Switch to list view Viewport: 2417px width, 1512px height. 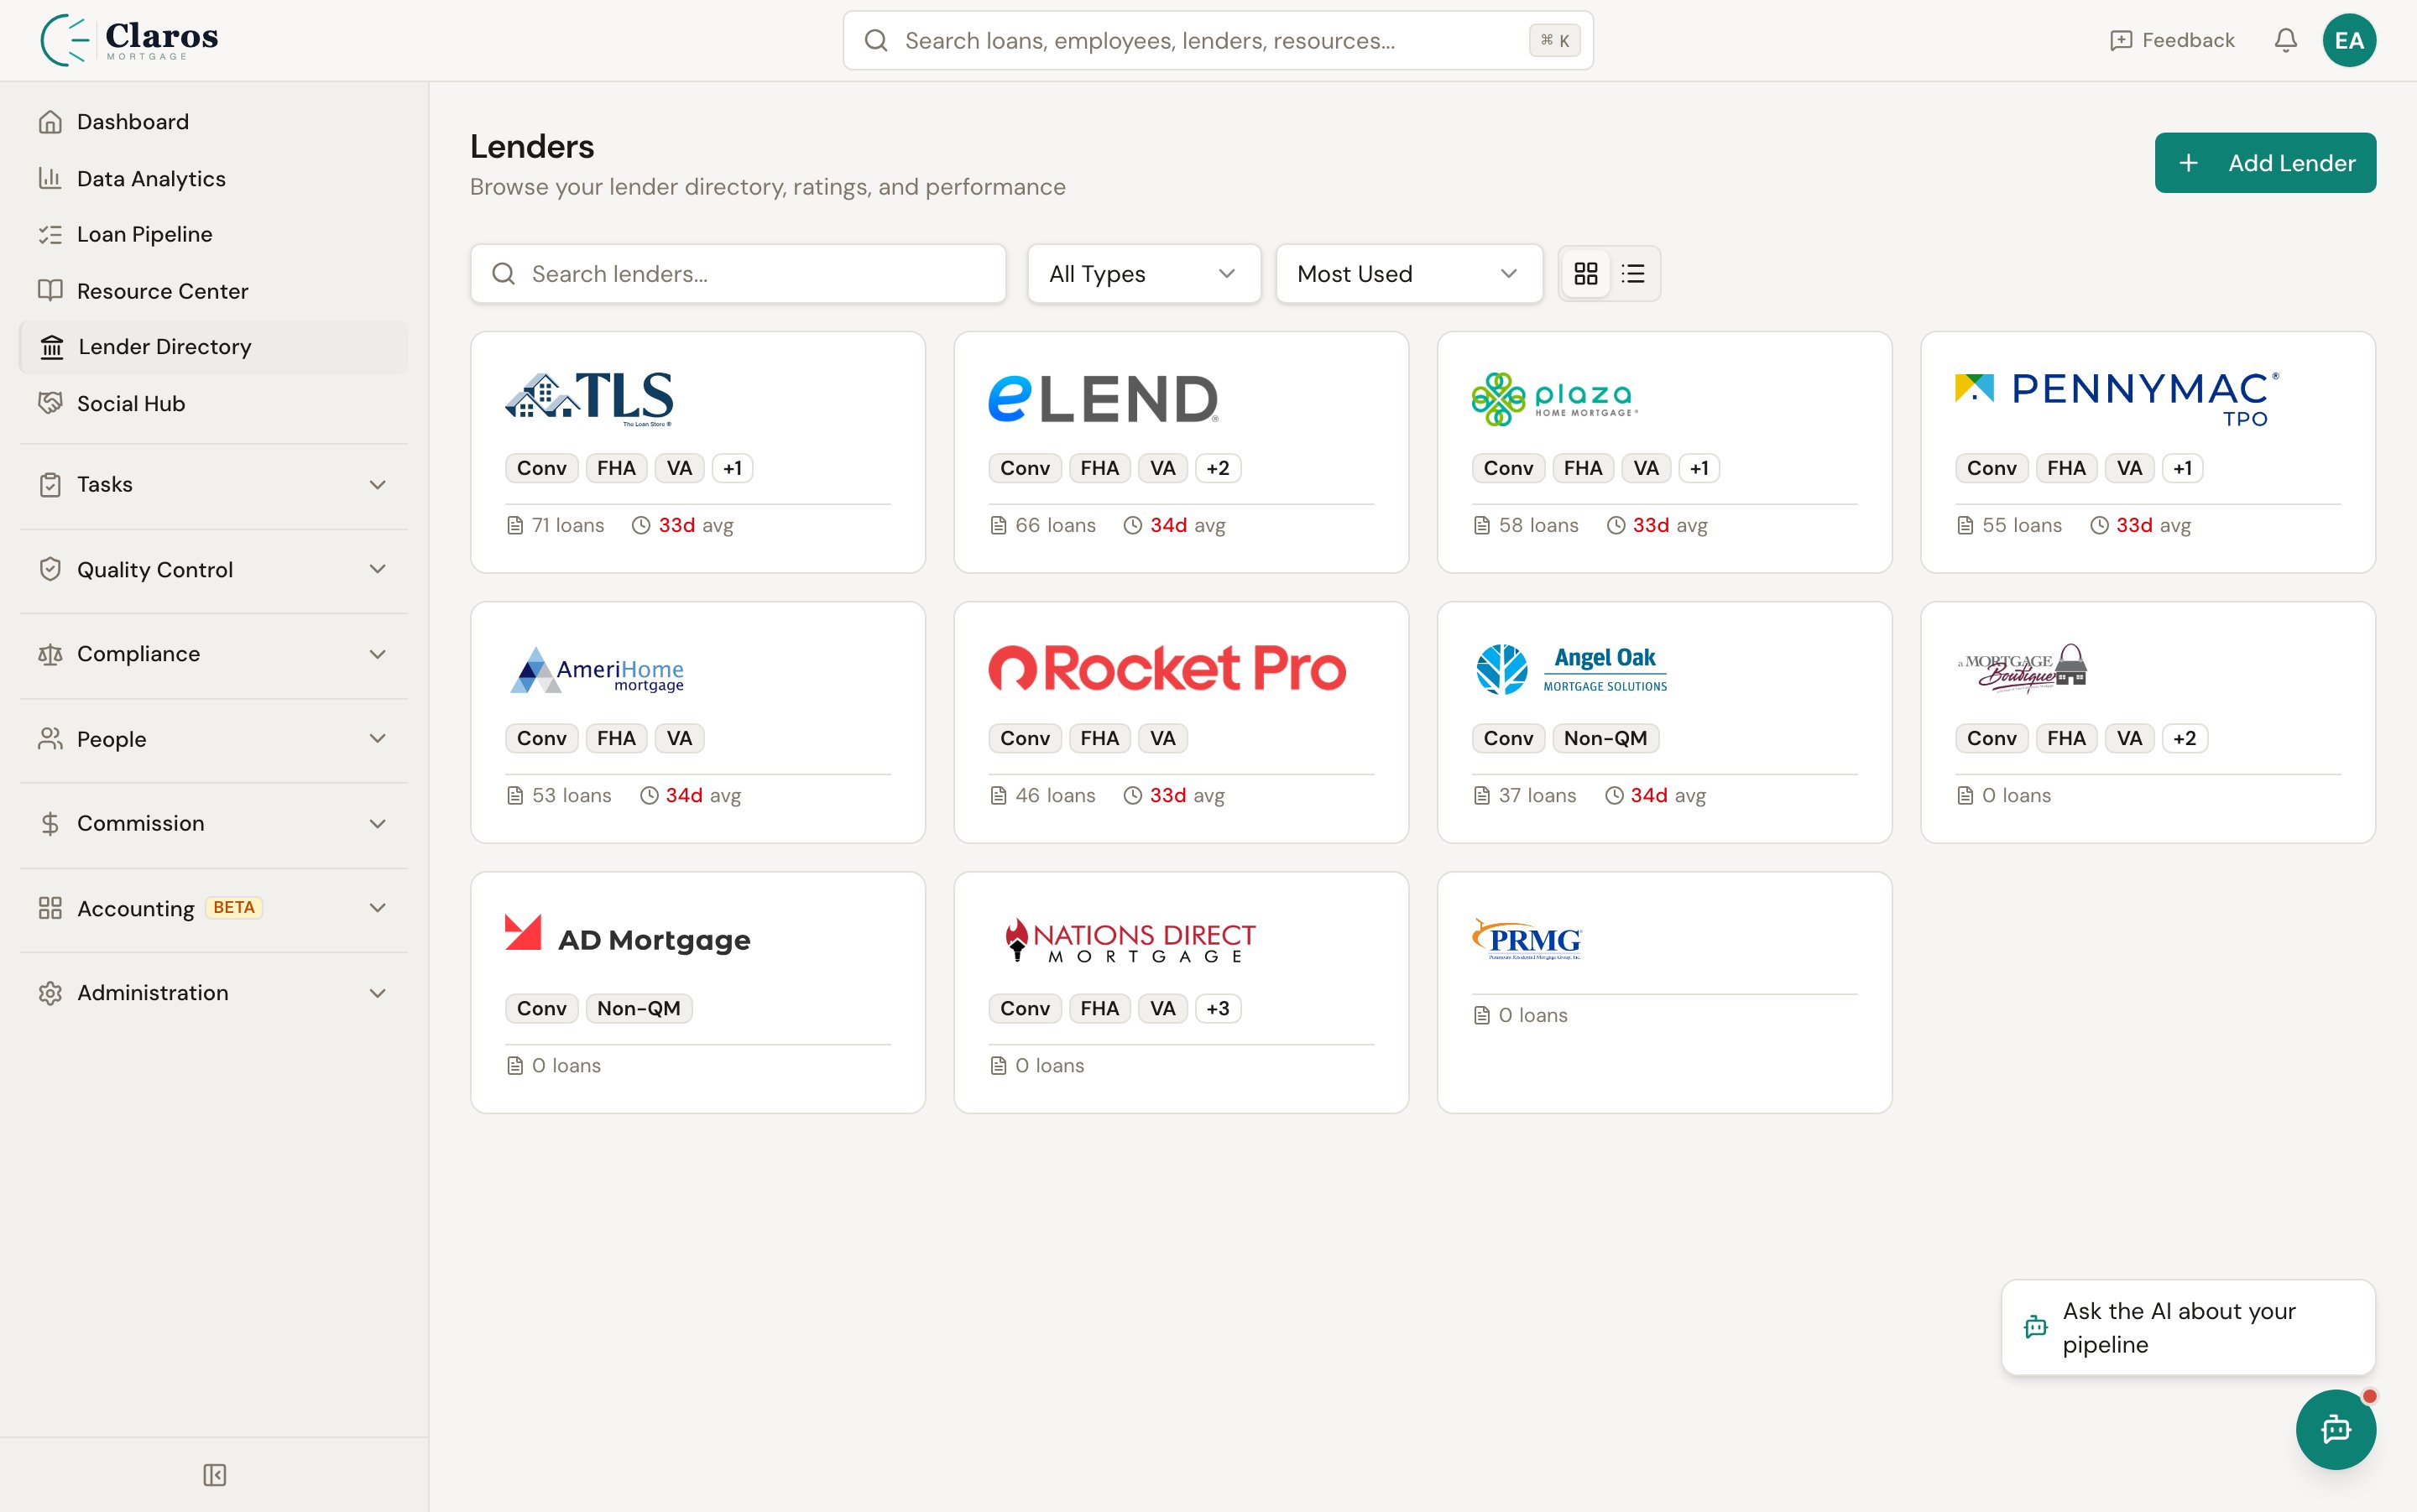pos(1633,274)
